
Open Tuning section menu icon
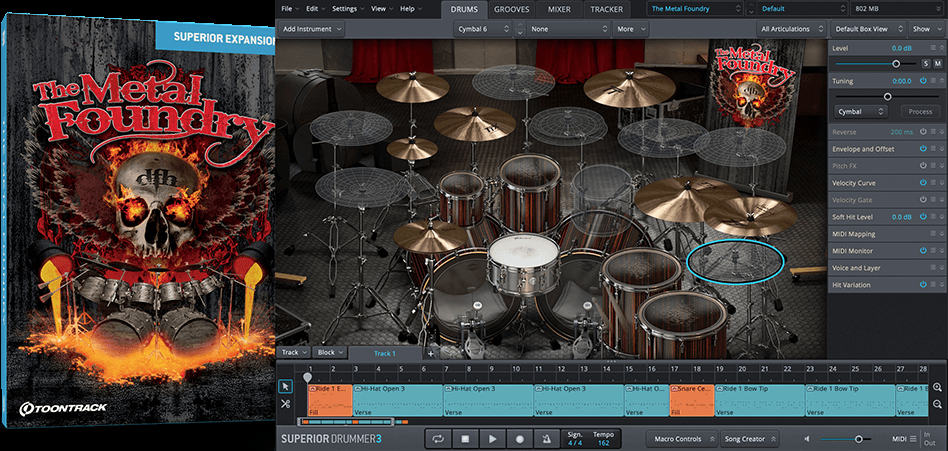(933, 80)
